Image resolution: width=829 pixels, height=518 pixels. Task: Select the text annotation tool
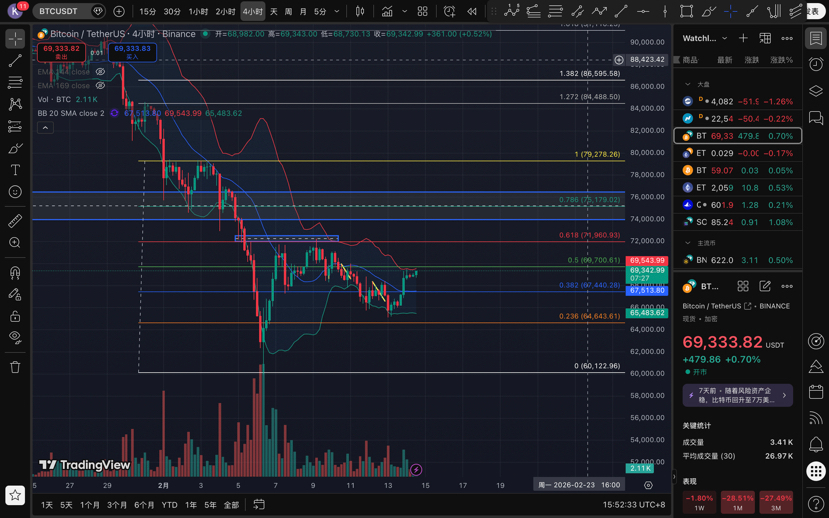[x=15, y=170]
